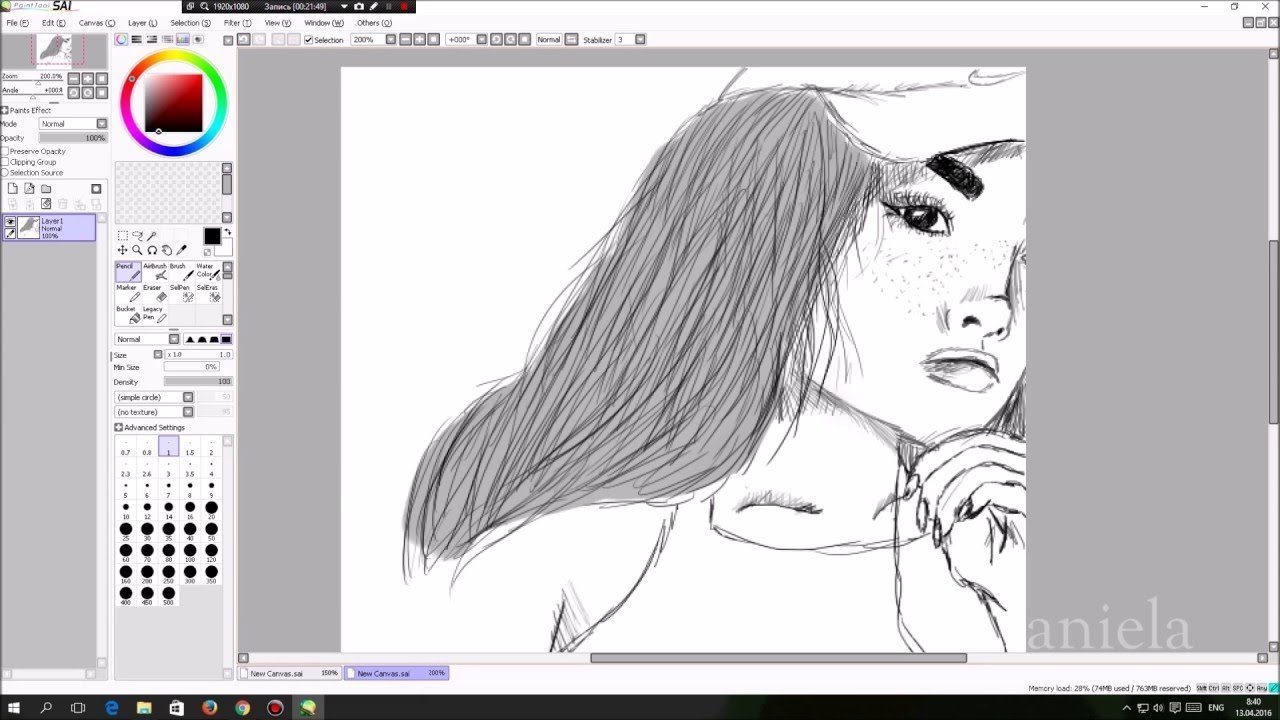Activate the Water Color tool
Viewport: 1280px width, 720px height.
[x=206, y=272]
